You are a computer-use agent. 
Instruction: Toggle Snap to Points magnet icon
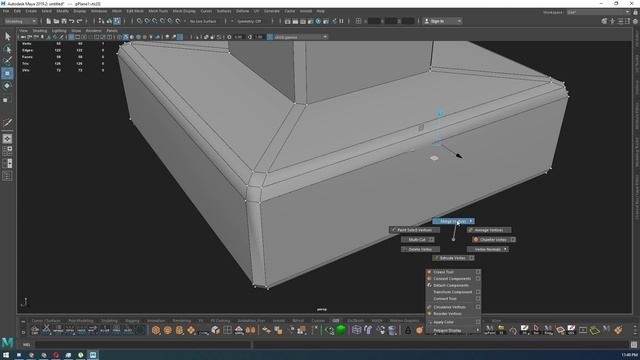coord(155,21)
